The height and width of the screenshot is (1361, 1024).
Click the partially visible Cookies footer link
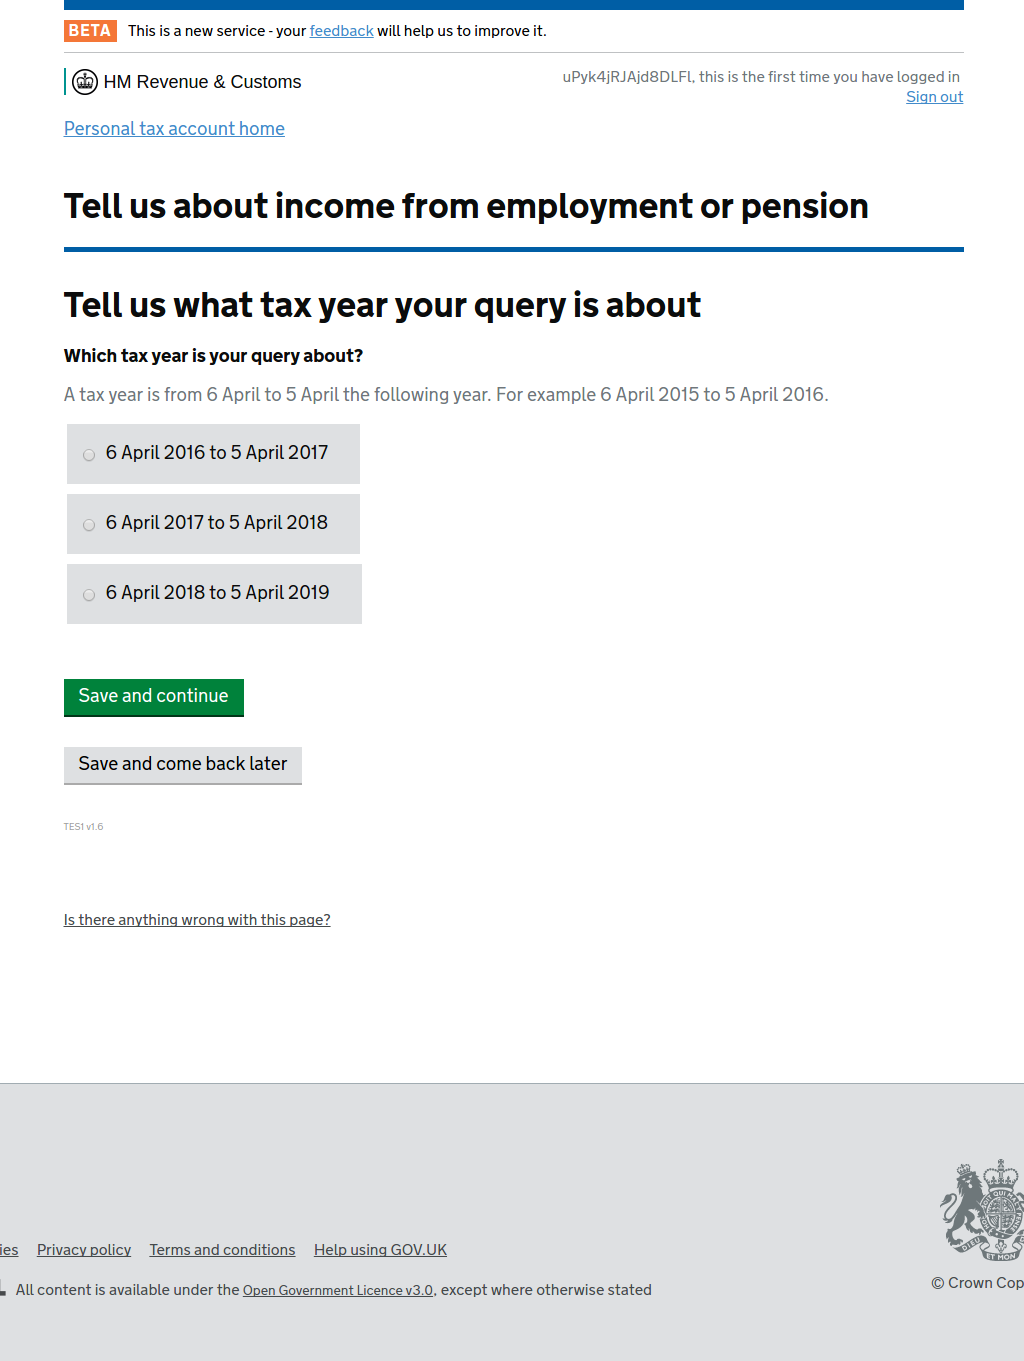pyautogui.click(x=9, y=1250)
